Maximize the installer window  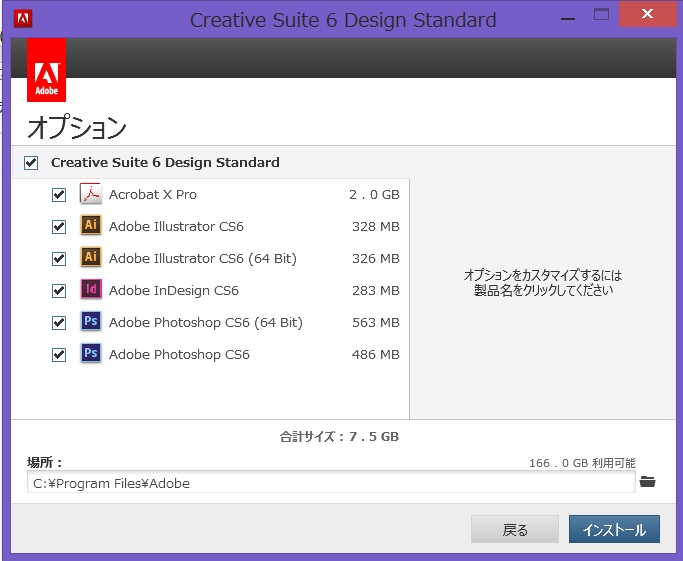pyautogui.click(x=601, y=15)
